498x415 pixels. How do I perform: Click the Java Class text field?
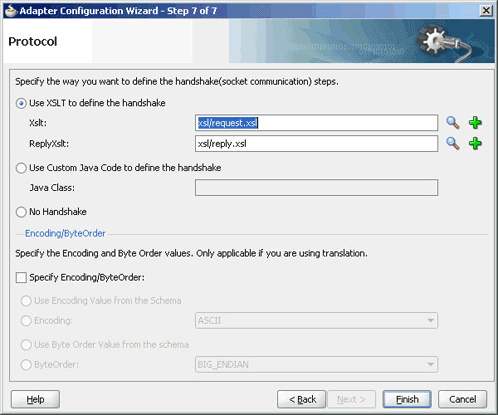pyautogui.click(x=316, y=188)
